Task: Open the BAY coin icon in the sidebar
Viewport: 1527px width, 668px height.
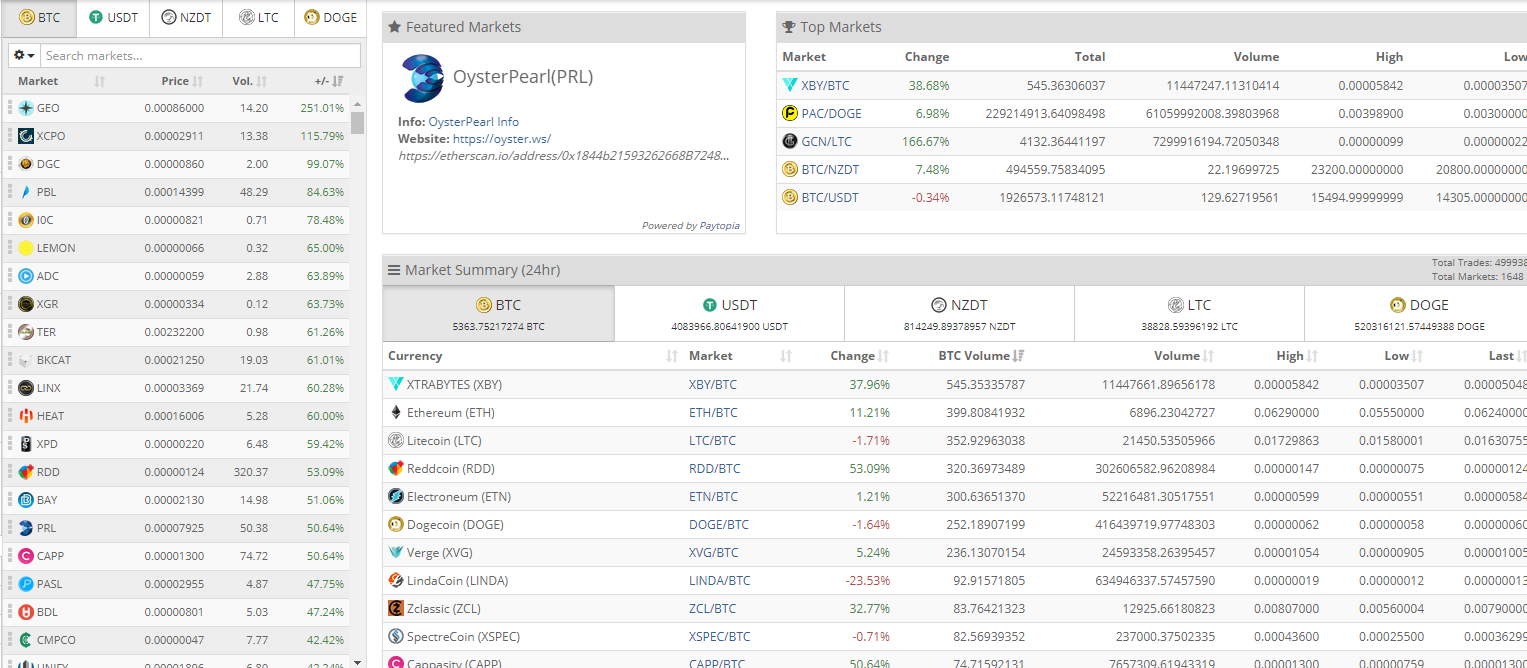Action: [26, 500]
